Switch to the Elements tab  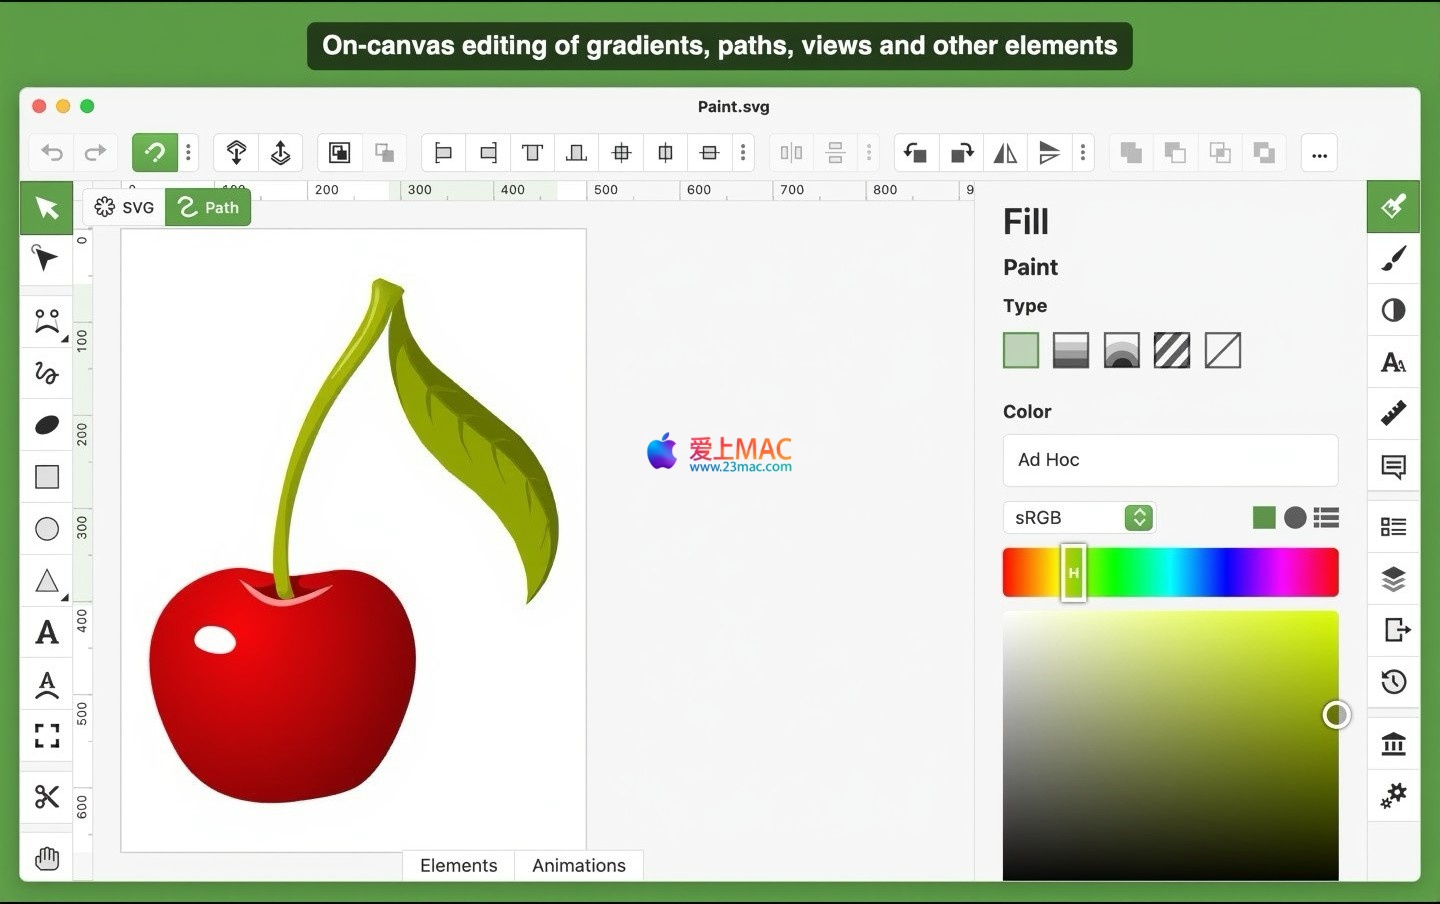click(458, 865)
